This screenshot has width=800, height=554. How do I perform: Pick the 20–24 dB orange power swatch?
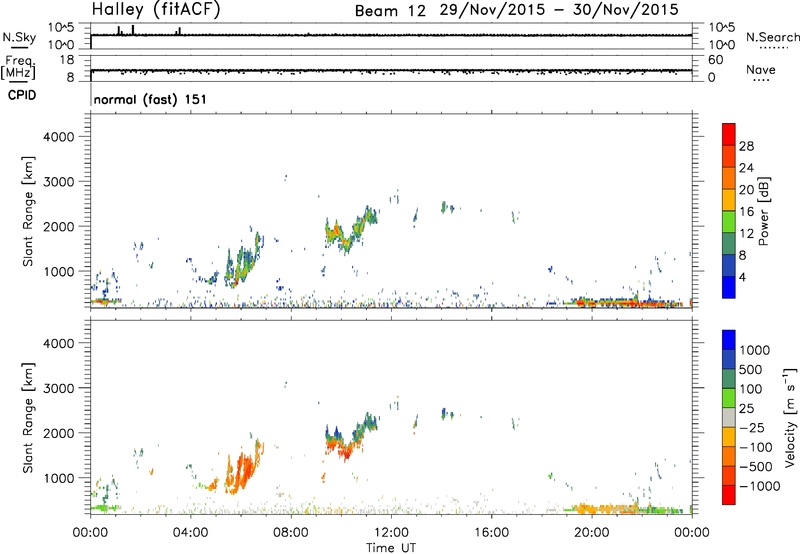(x=729, y=179)
